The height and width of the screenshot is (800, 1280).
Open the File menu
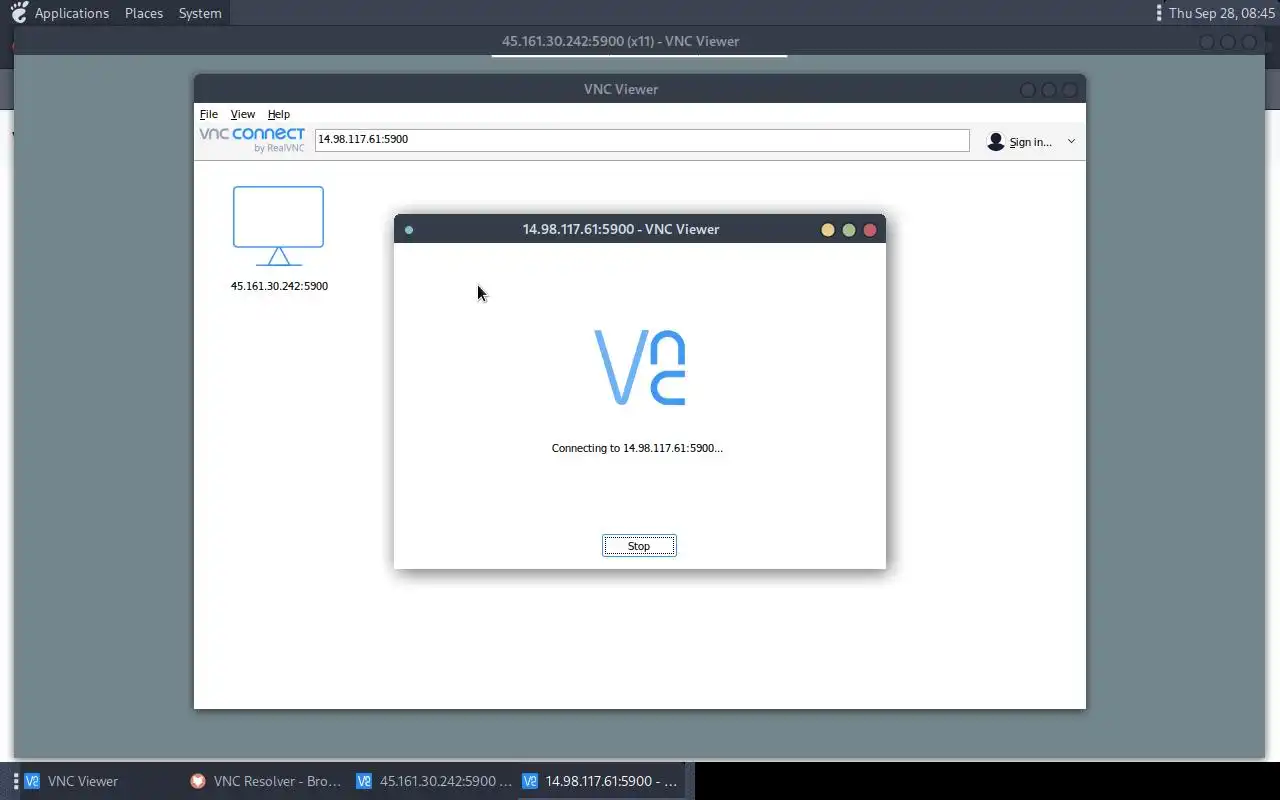208,114
